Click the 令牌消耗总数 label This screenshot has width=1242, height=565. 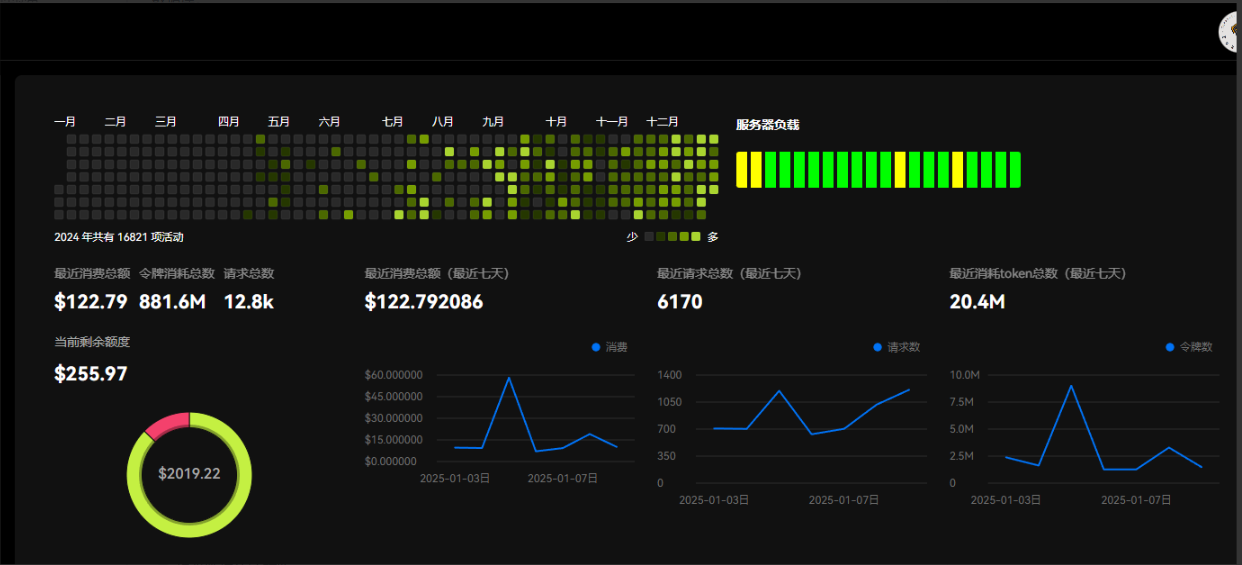(177, 273)
